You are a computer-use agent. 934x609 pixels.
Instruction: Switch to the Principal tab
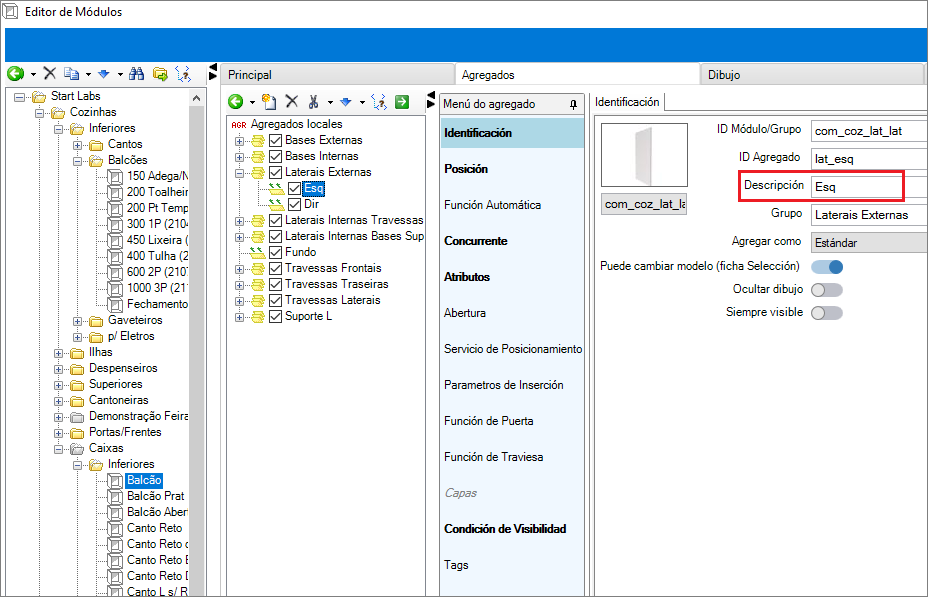337,75
